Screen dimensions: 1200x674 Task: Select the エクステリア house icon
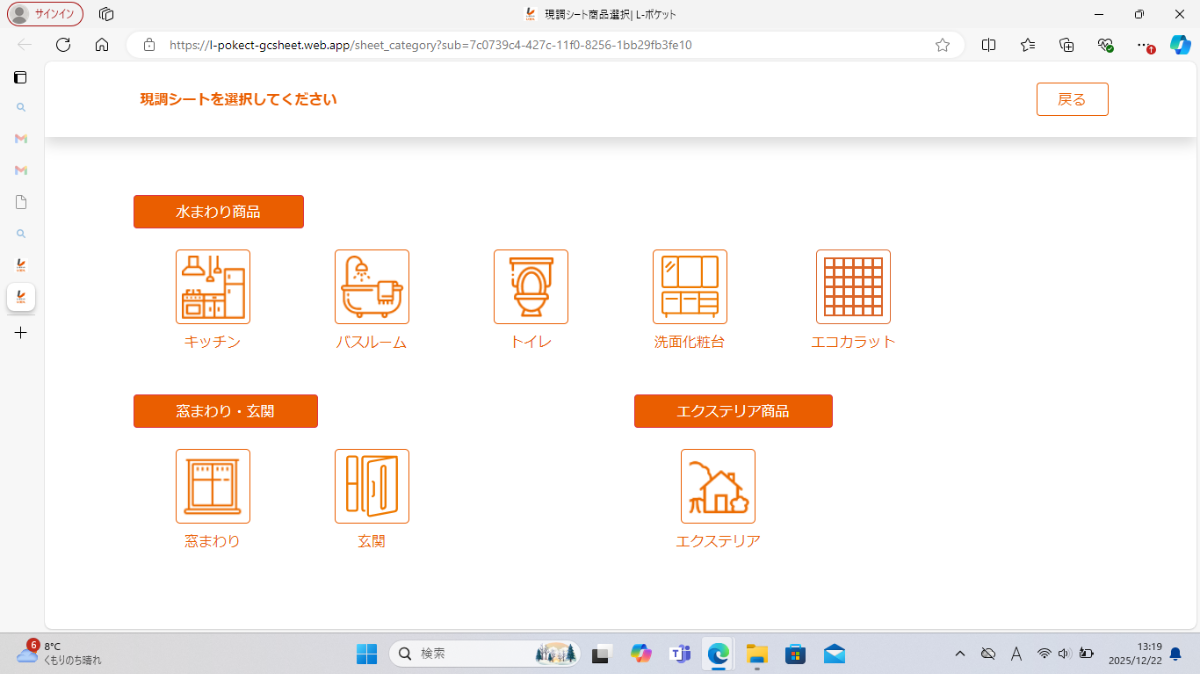[x=718, y=486]
